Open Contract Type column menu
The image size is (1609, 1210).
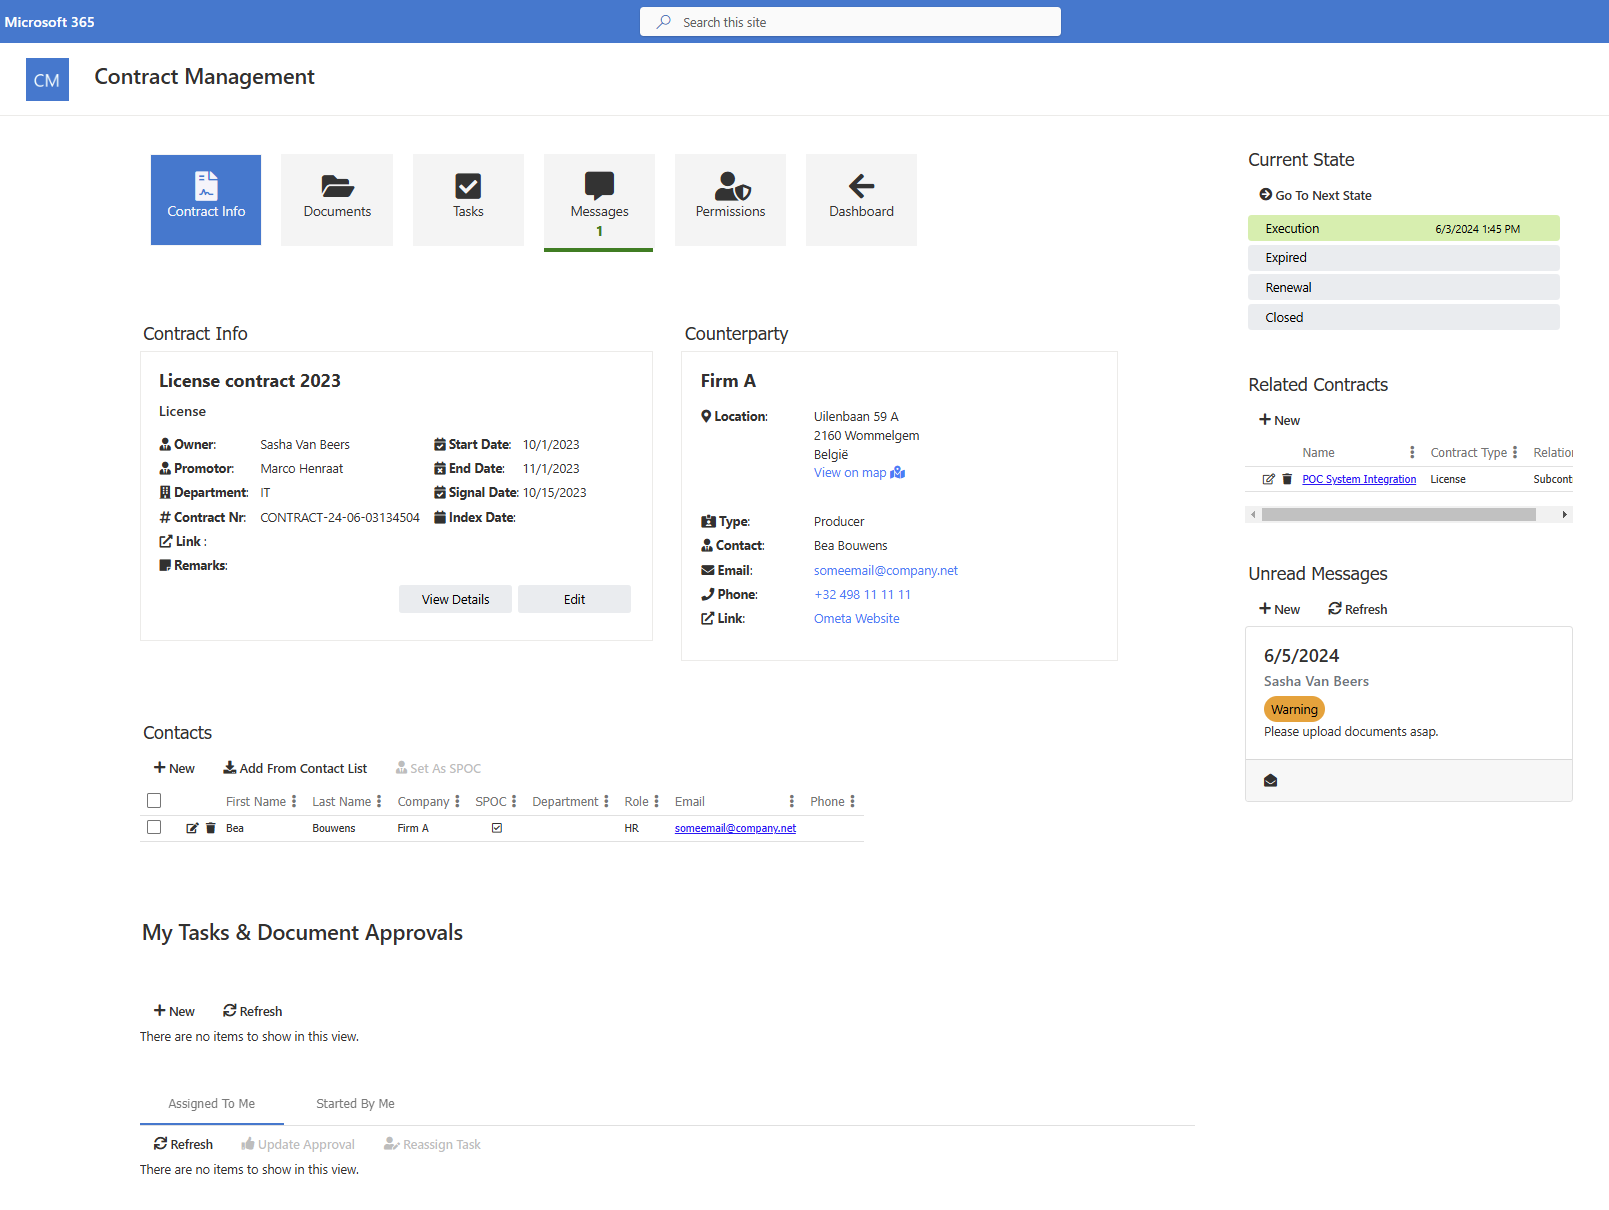tap(1515, 453)
